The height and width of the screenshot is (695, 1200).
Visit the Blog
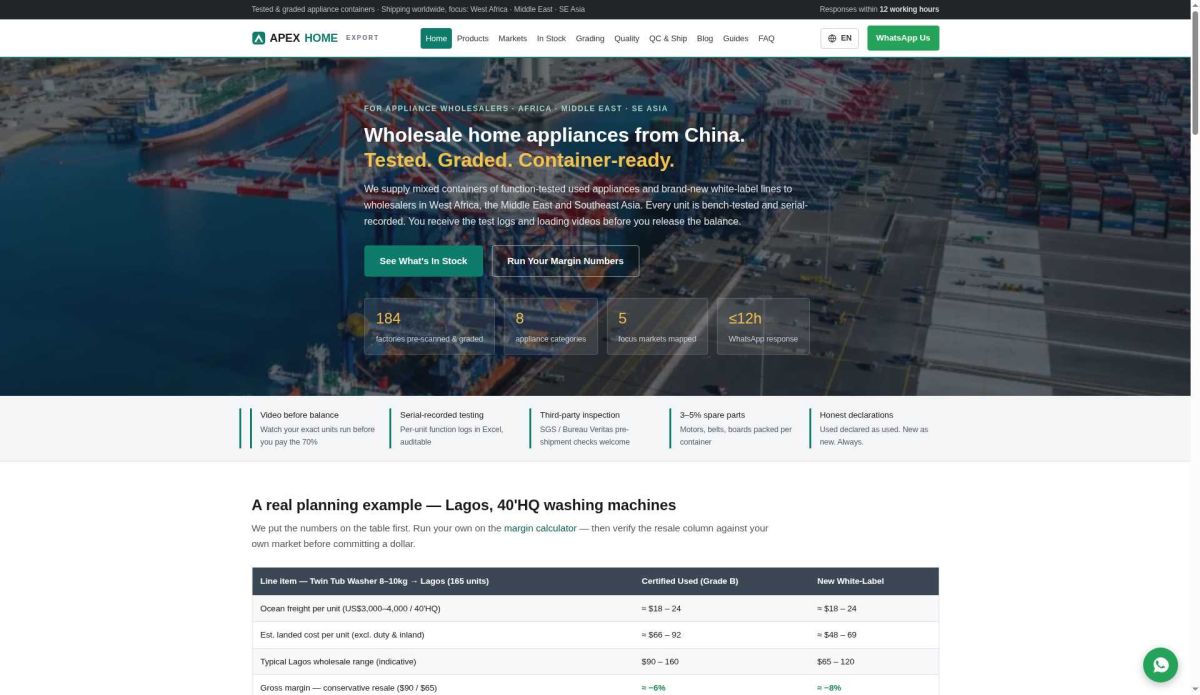point(705,38)
